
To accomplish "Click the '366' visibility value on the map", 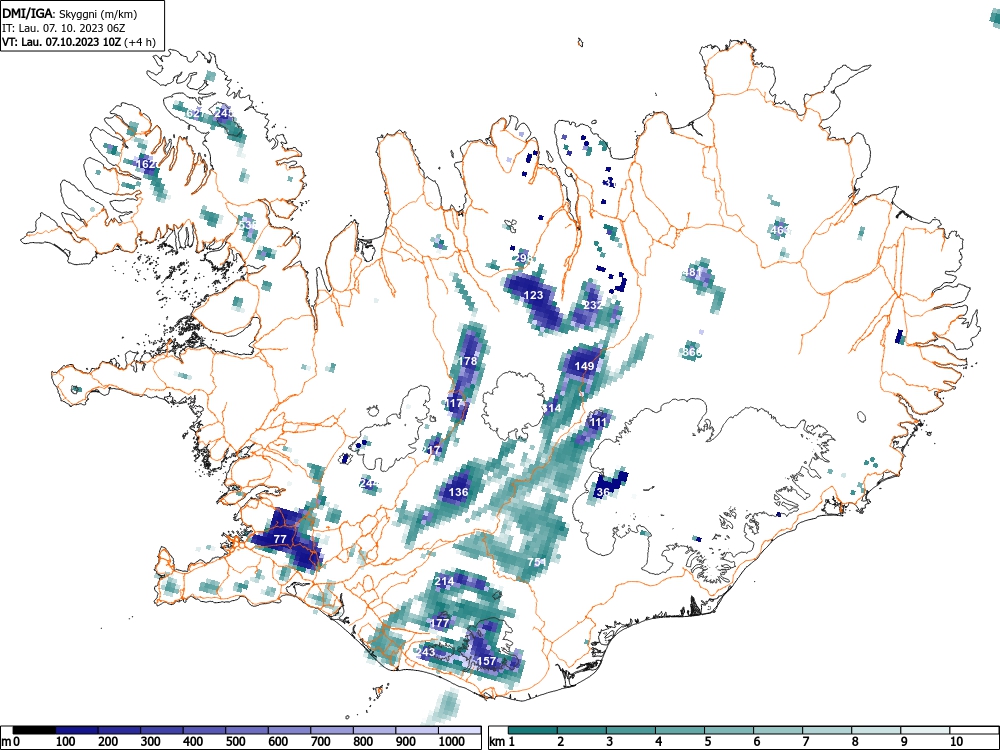I will (691, 352).
